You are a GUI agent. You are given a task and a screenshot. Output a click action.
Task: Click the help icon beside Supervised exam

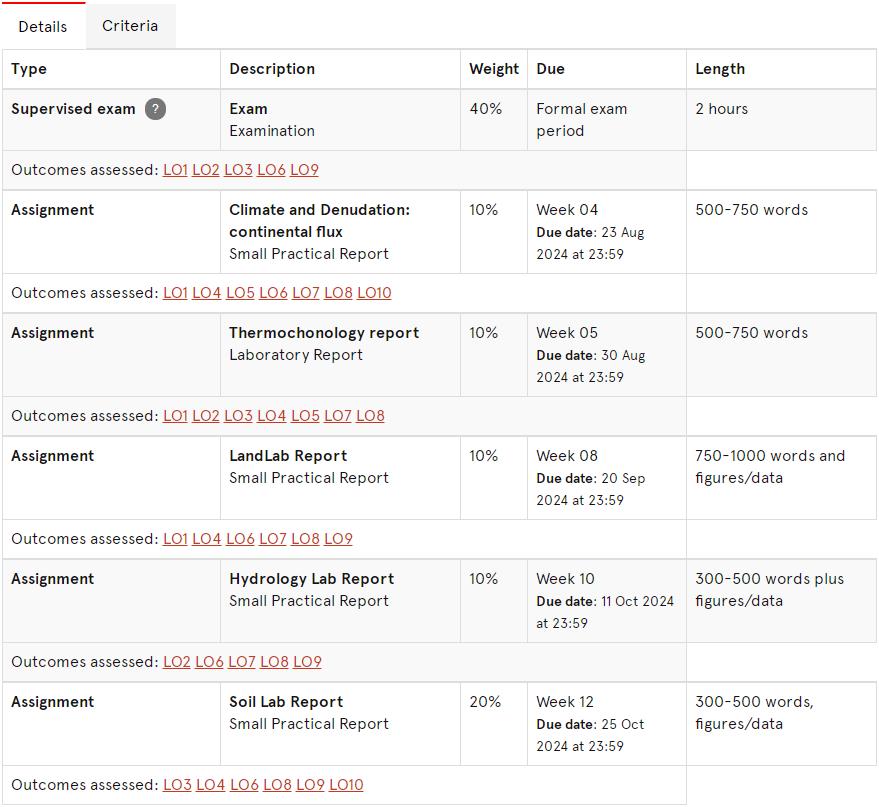pos(155,109)
